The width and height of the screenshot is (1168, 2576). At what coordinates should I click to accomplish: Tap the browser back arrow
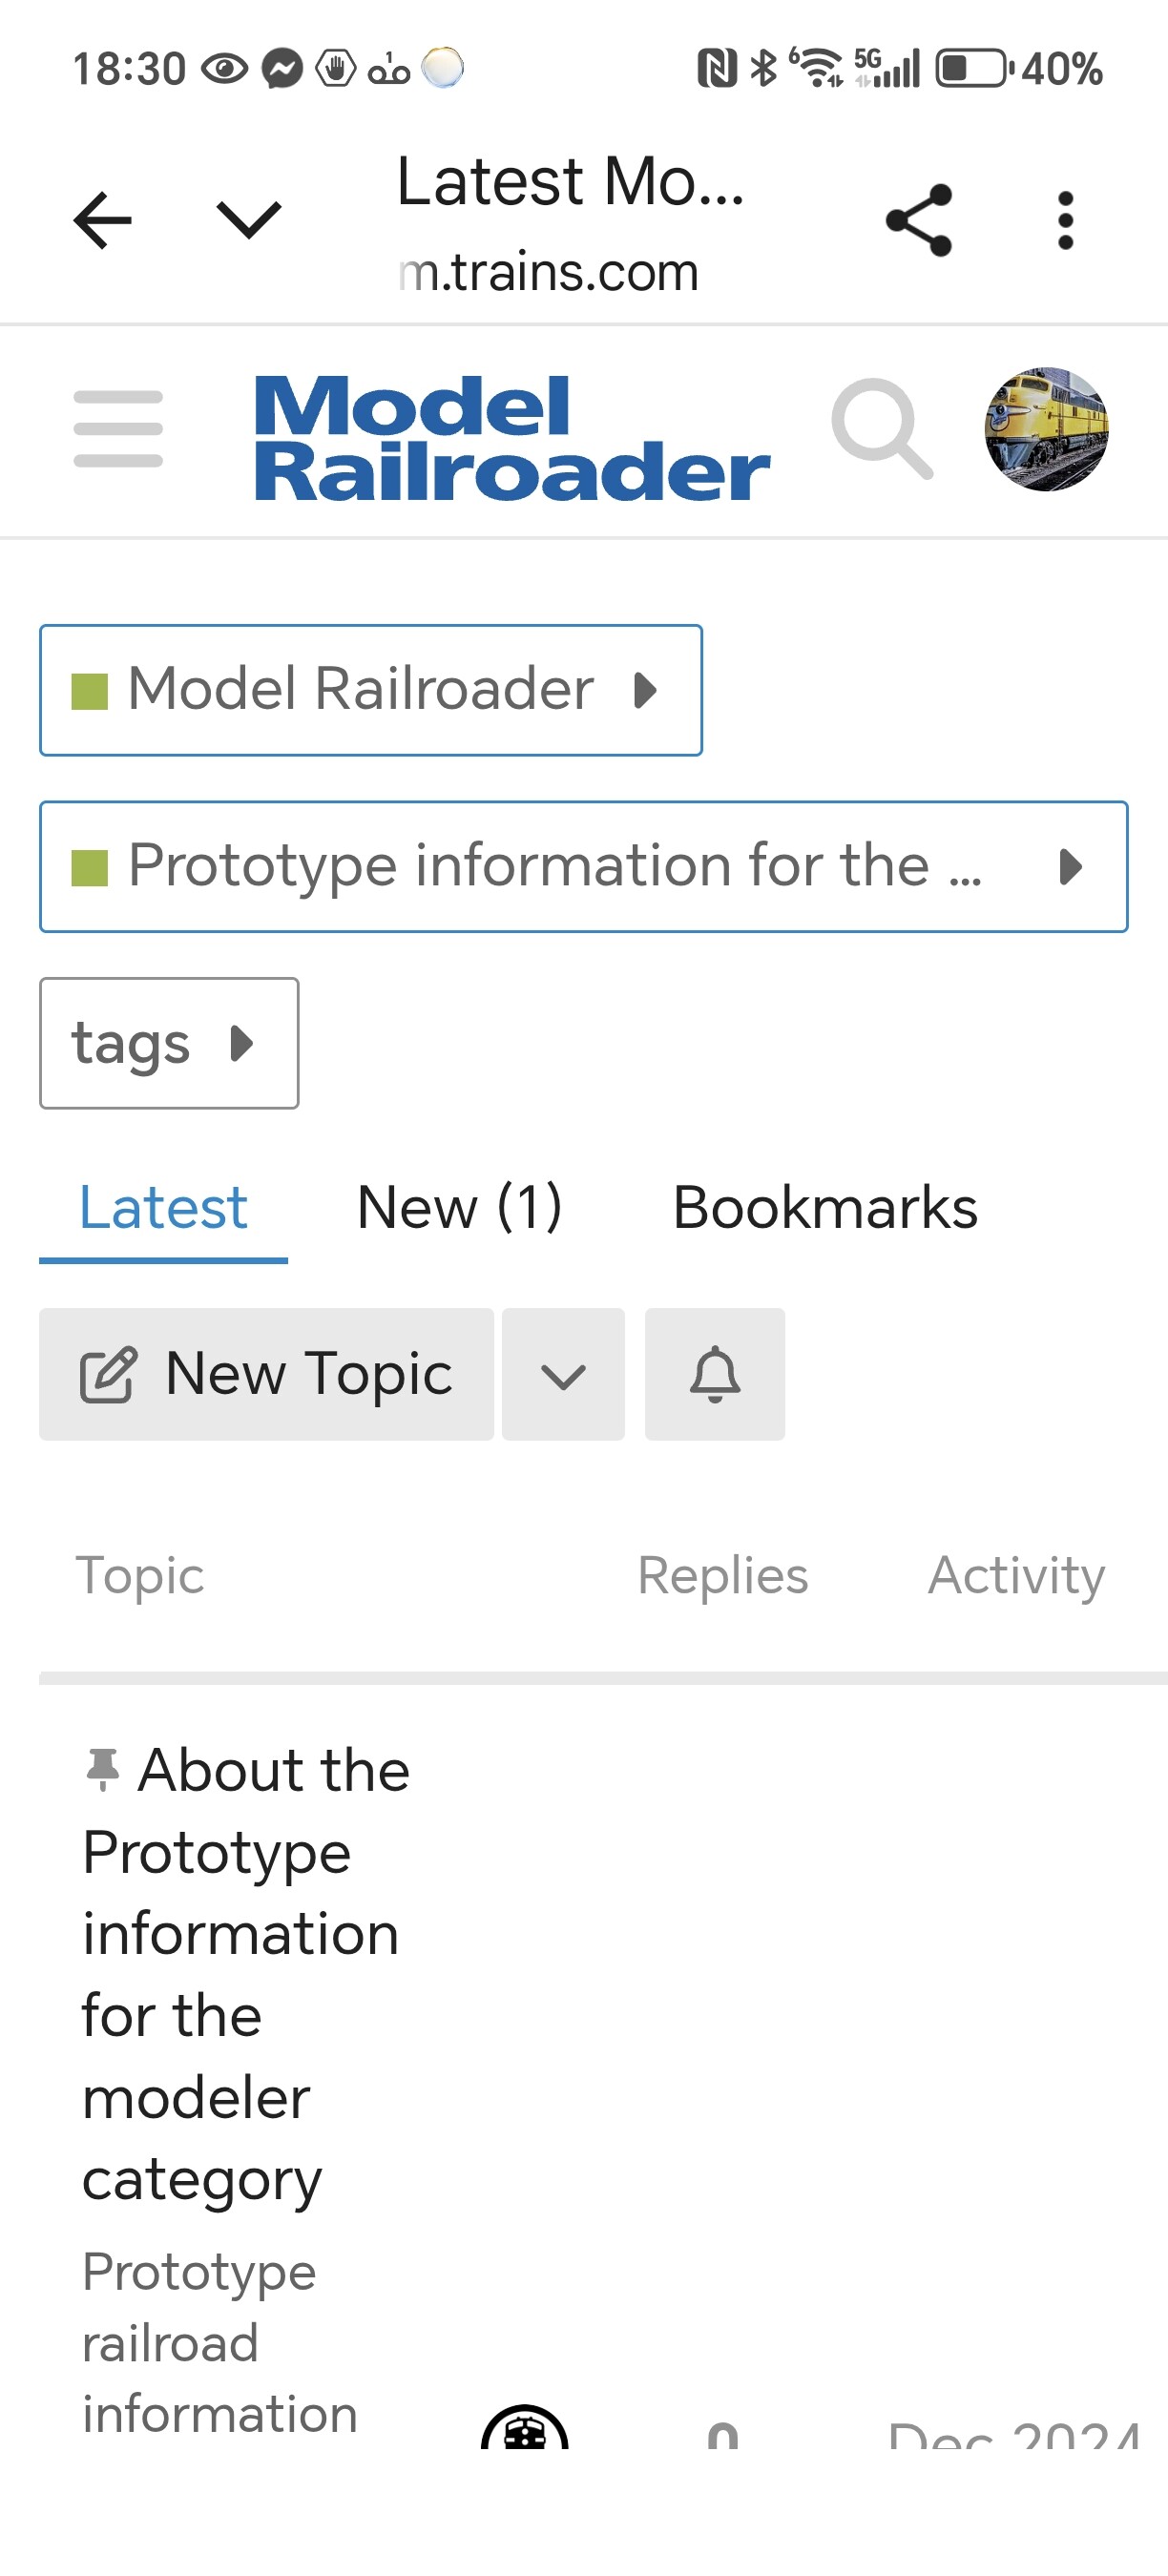[102, 220]
